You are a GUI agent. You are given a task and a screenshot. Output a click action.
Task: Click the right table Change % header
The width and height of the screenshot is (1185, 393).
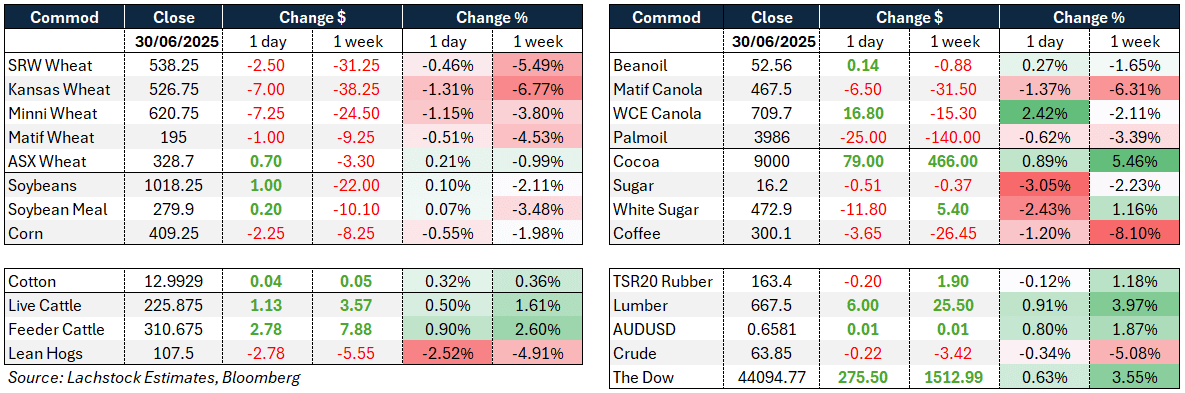point(1089,17)
